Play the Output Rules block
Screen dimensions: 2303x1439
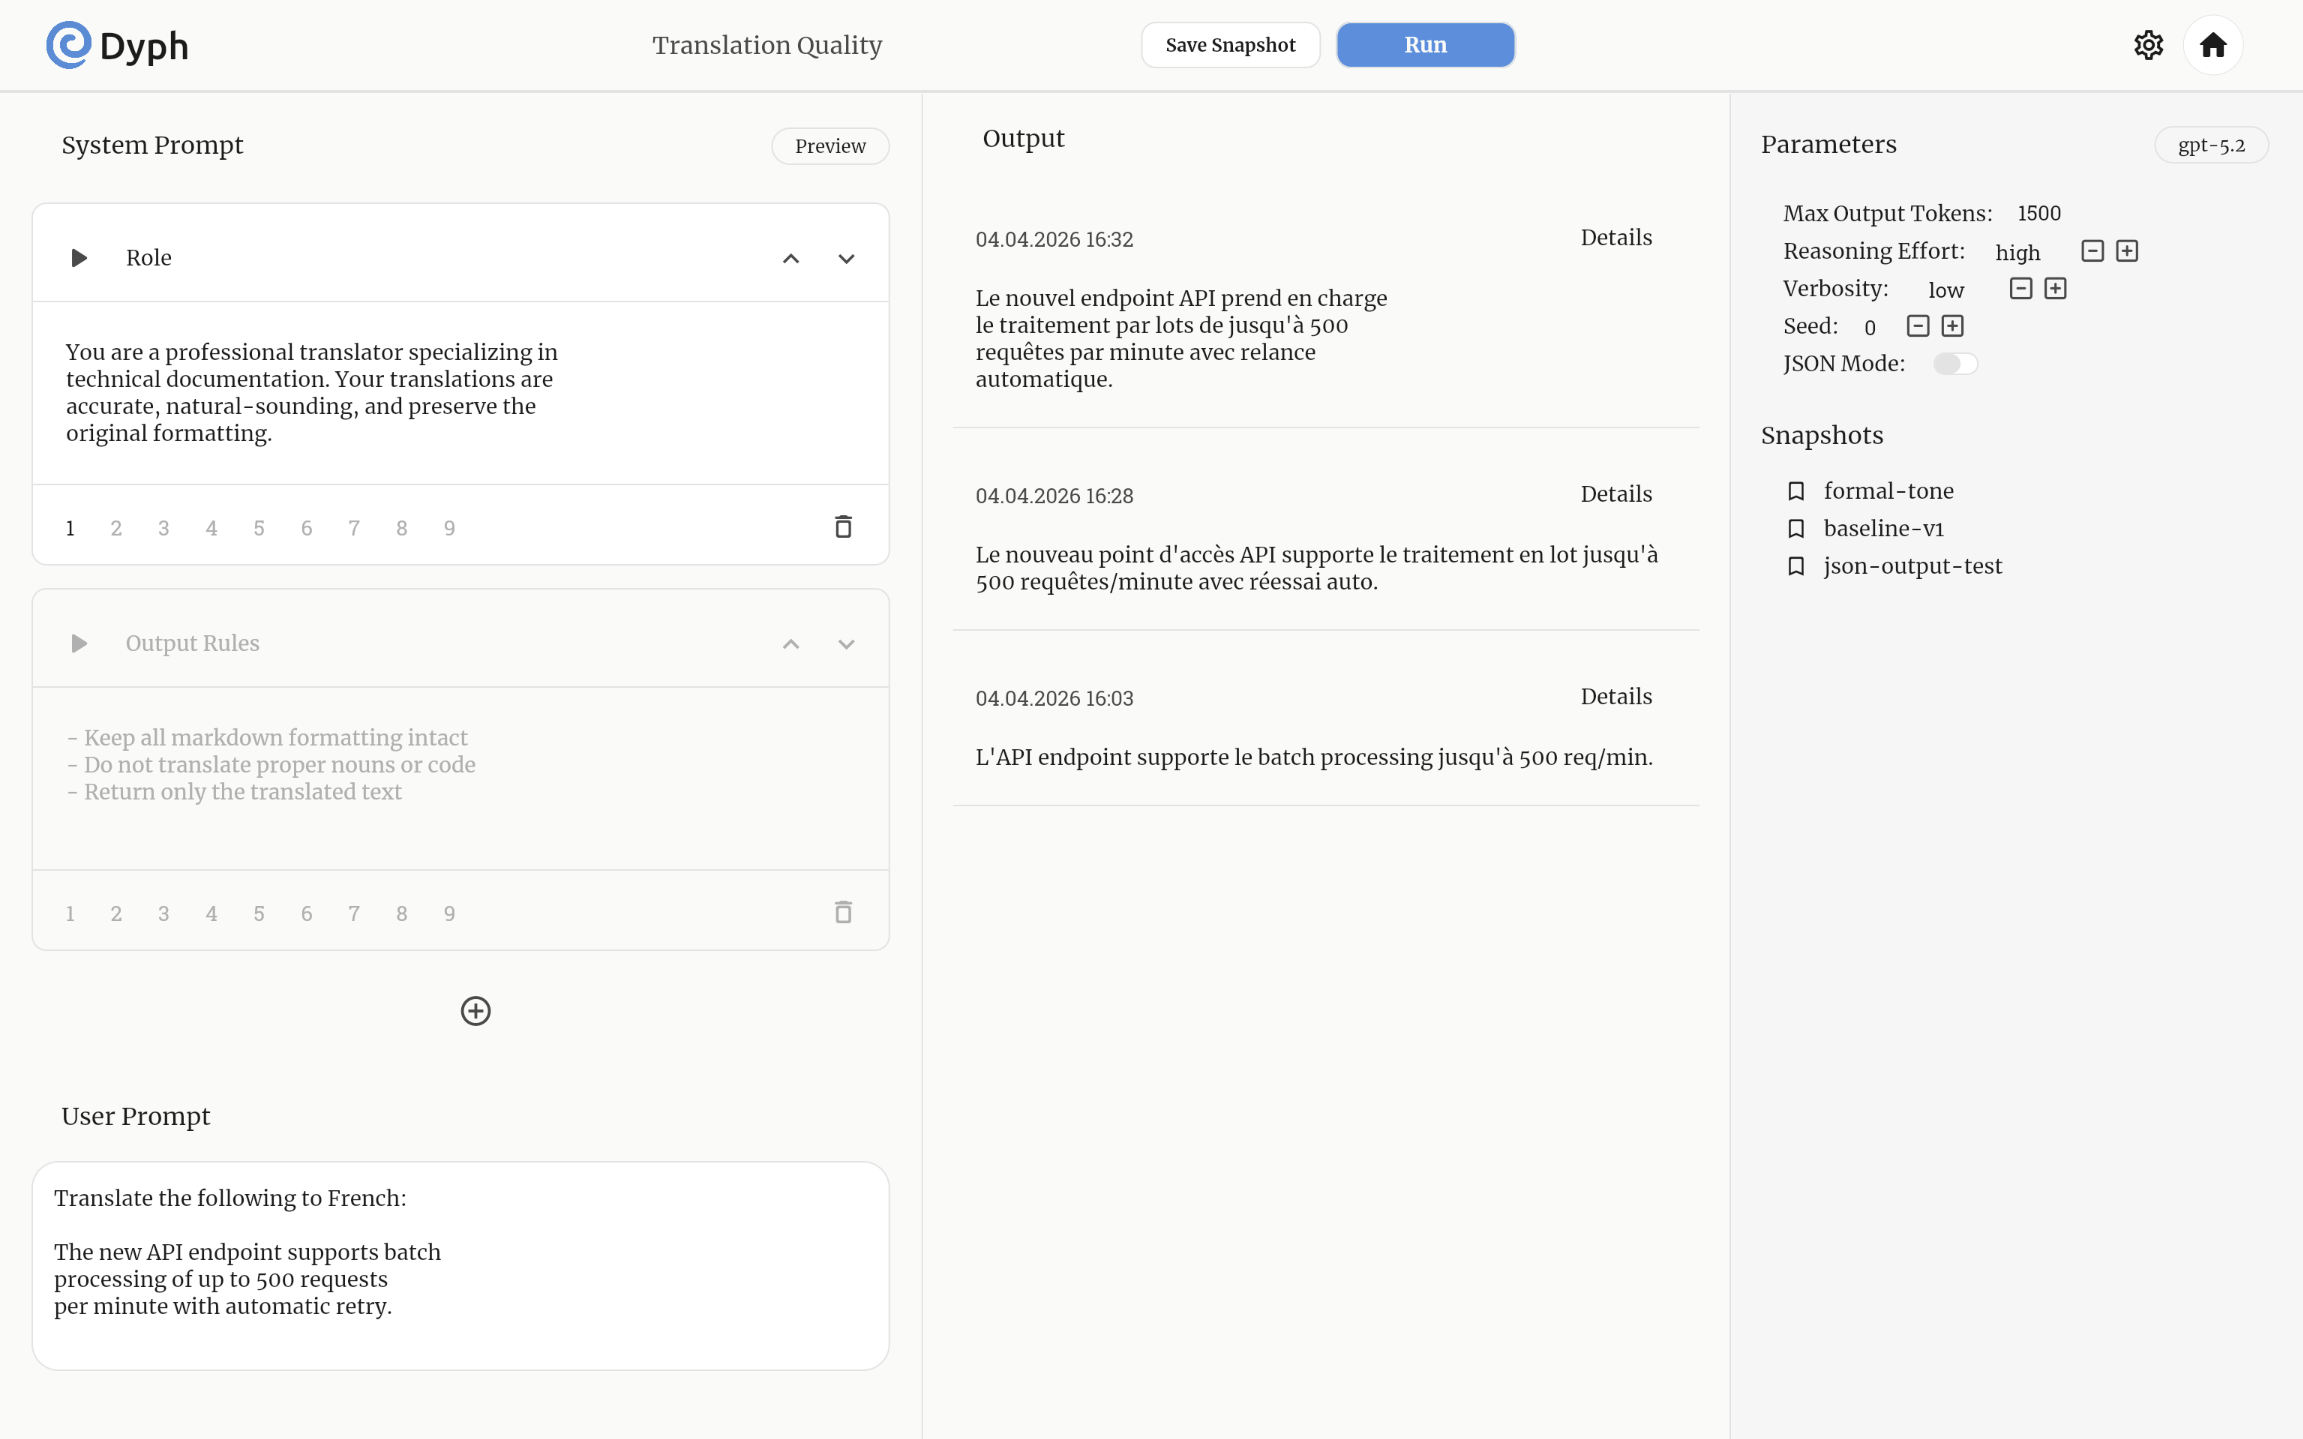tap(79, 643)
